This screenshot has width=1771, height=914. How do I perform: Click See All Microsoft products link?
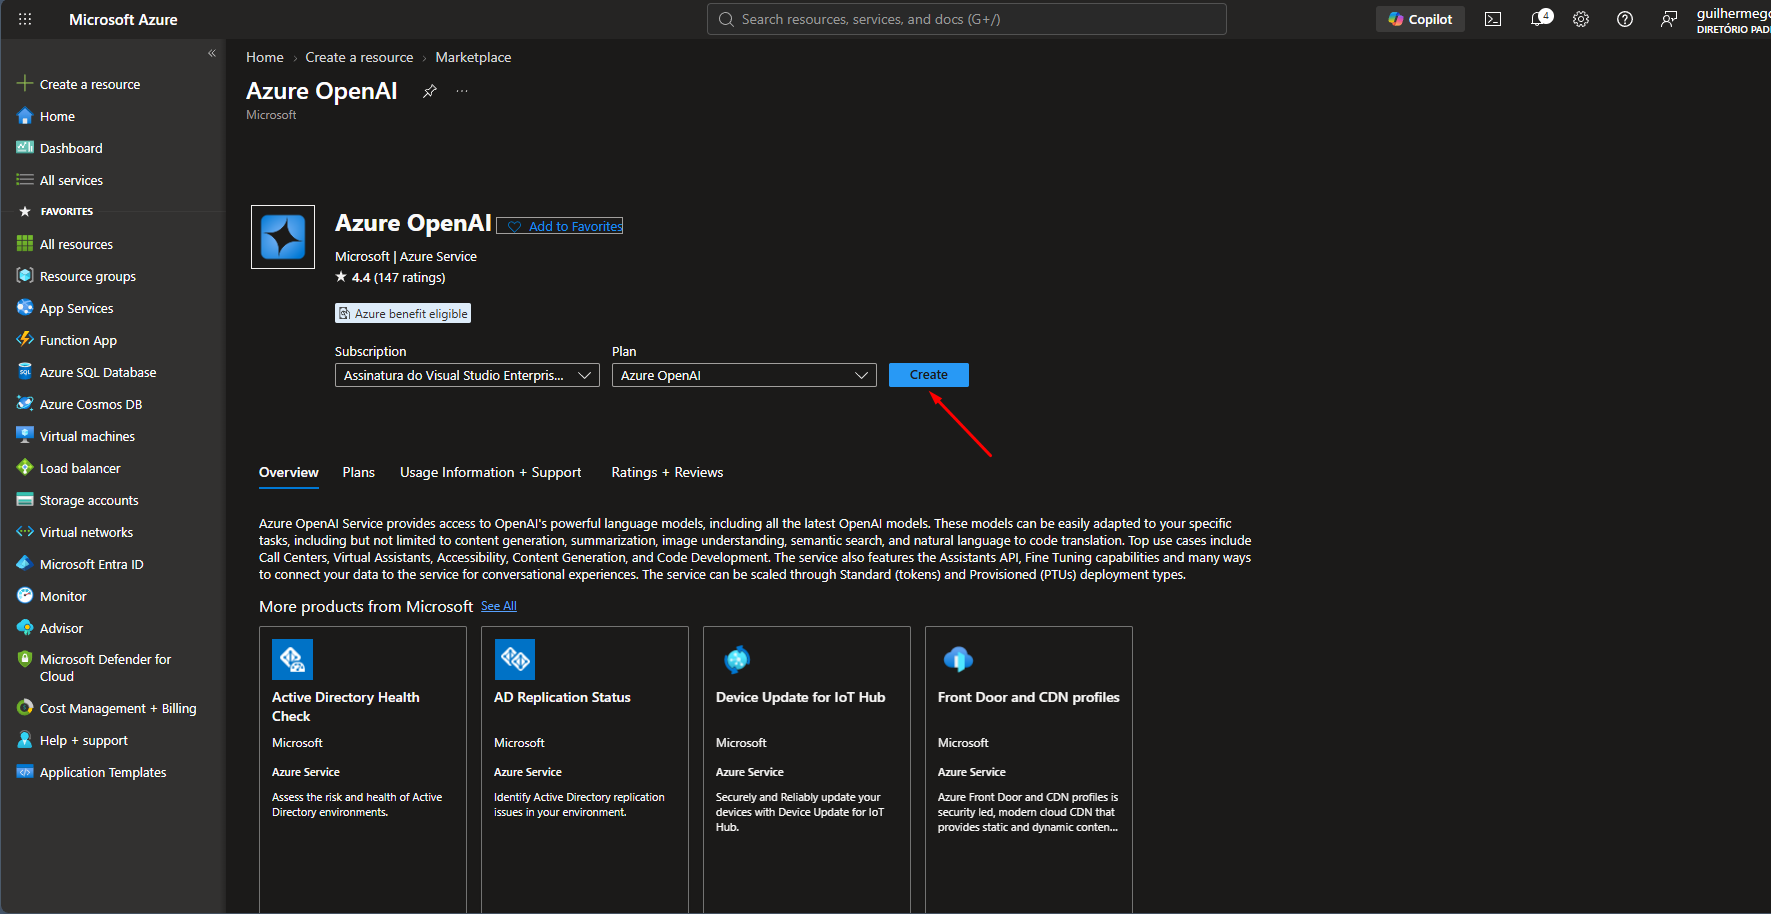(x=499, y=606)
